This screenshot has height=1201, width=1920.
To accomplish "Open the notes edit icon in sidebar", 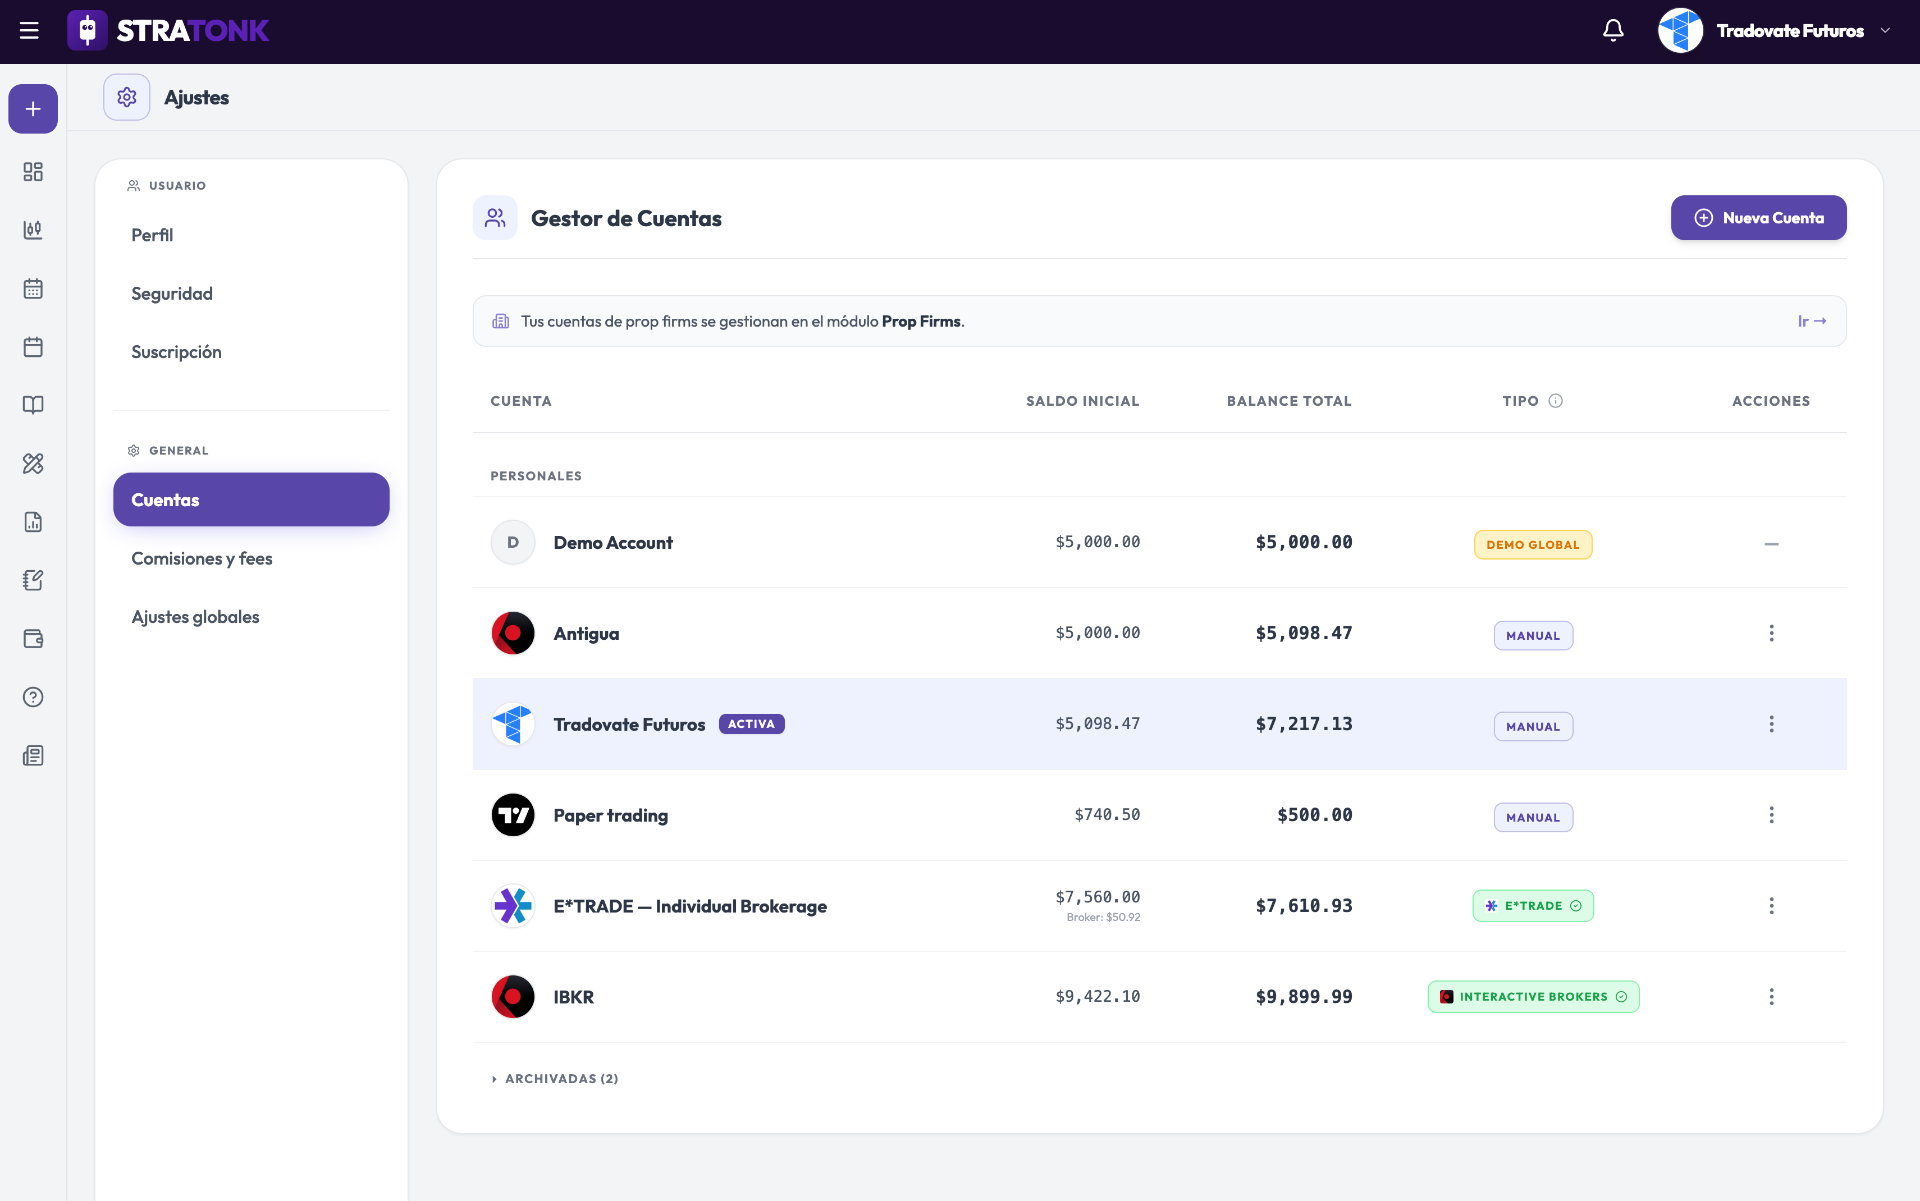I will pos(33,580).
